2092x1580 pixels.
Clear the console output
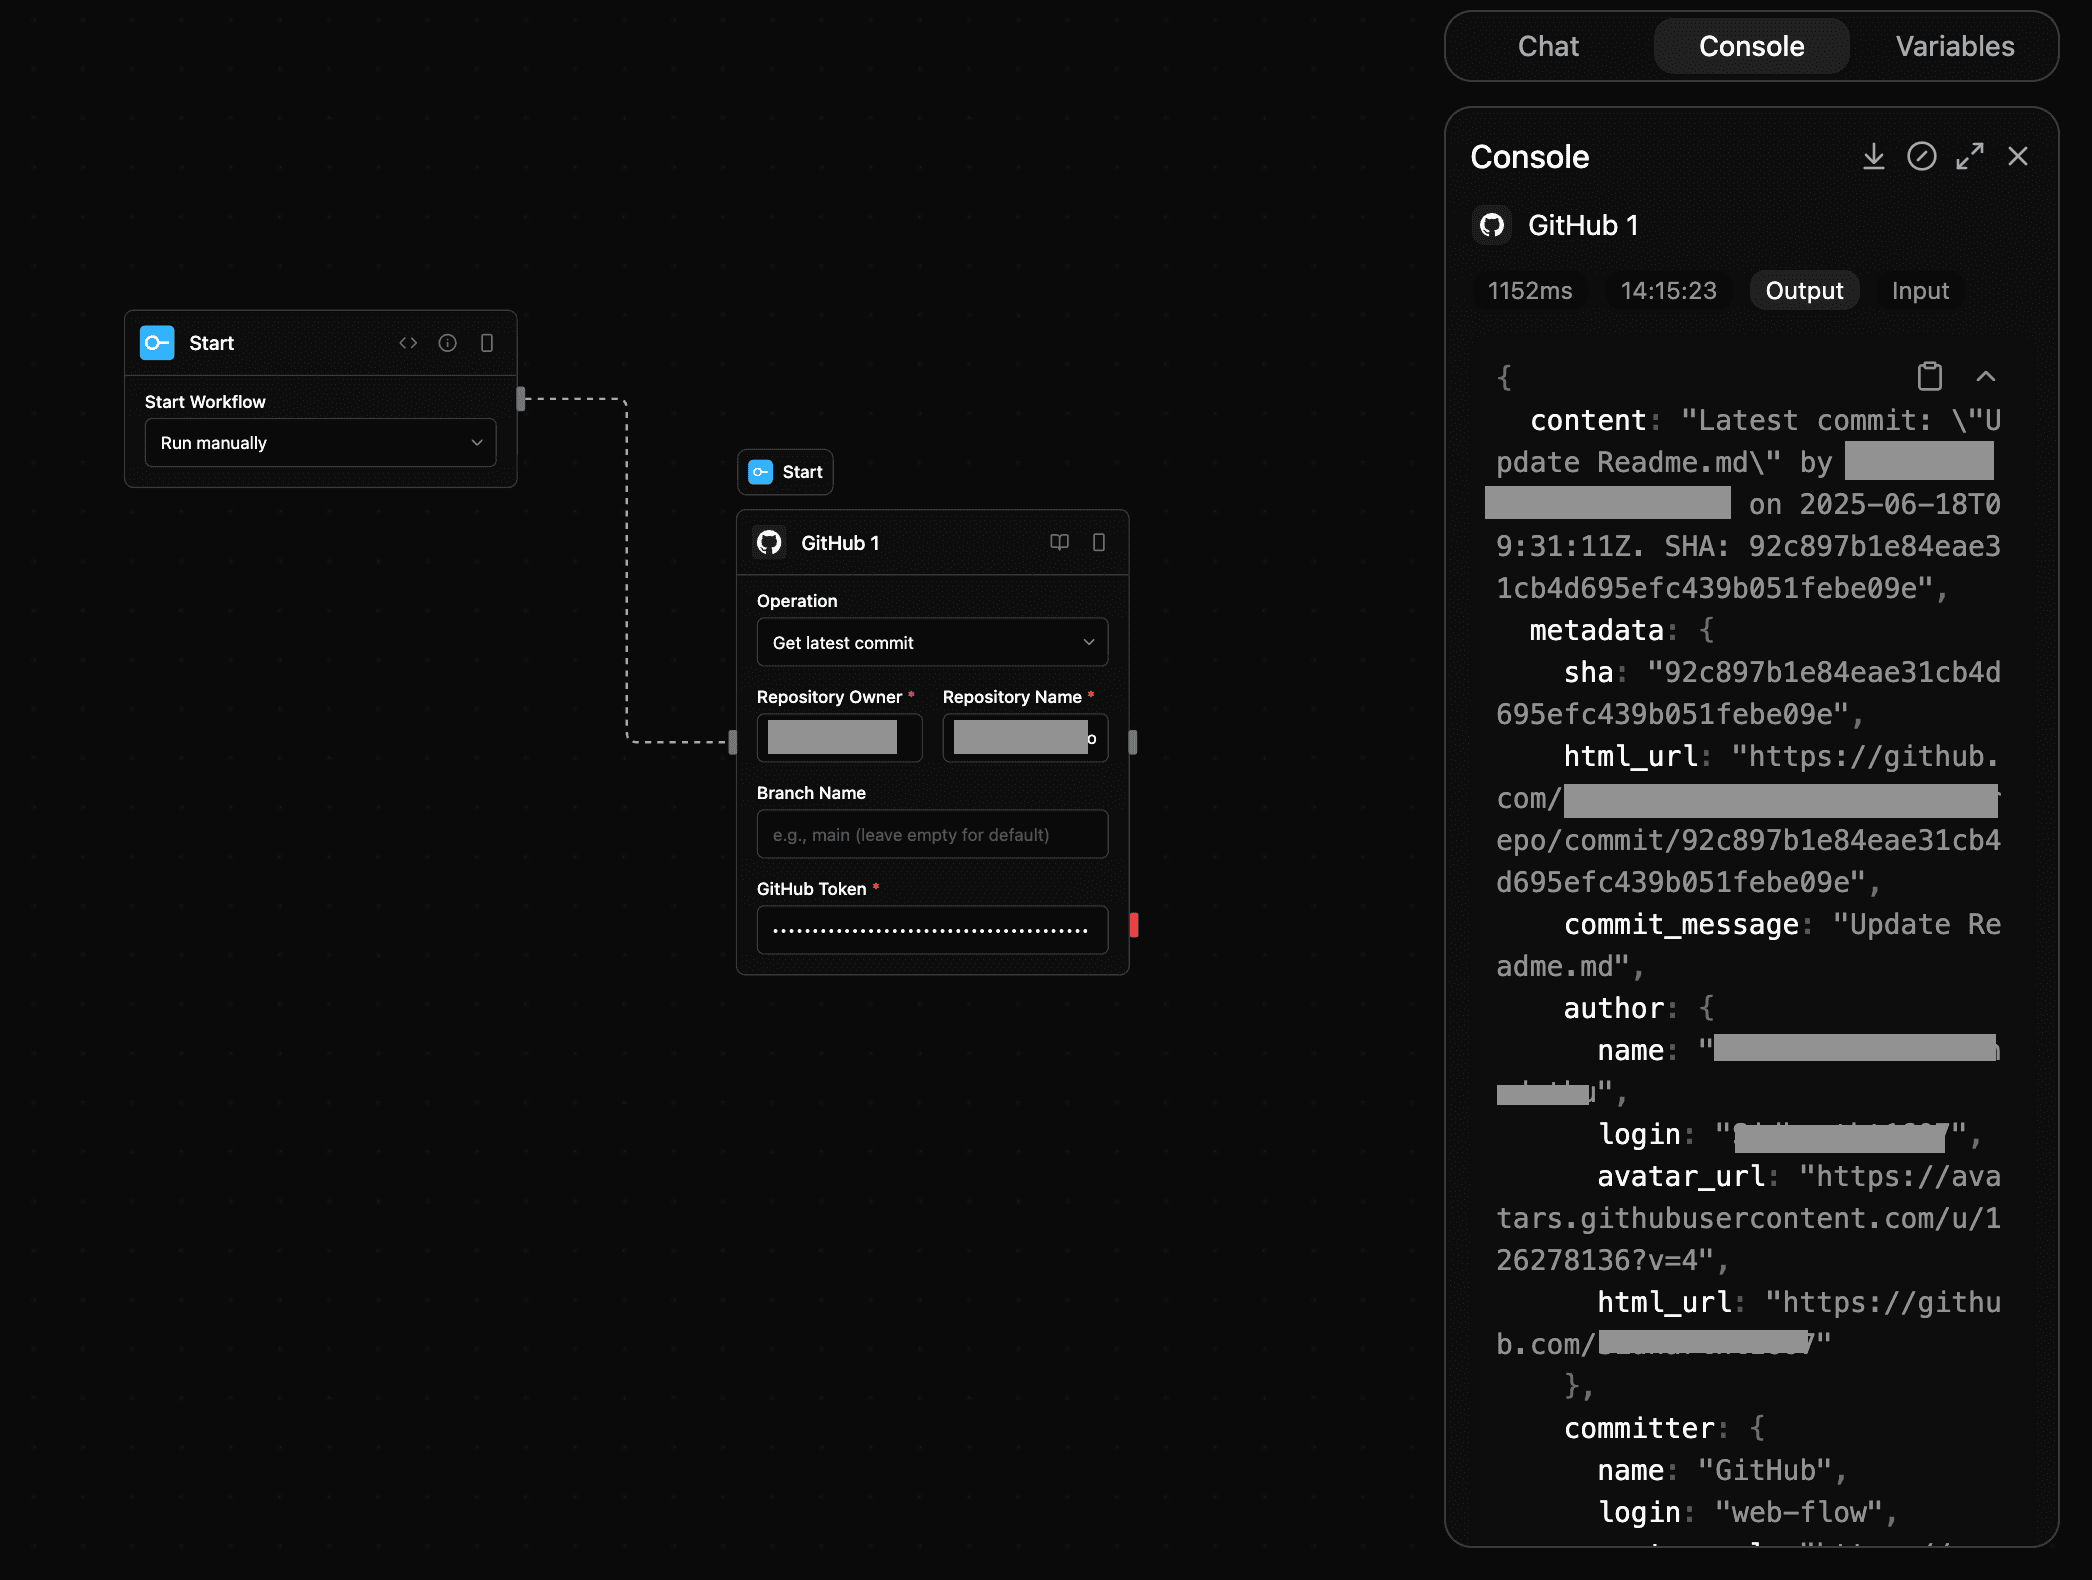pos(1922,157)
